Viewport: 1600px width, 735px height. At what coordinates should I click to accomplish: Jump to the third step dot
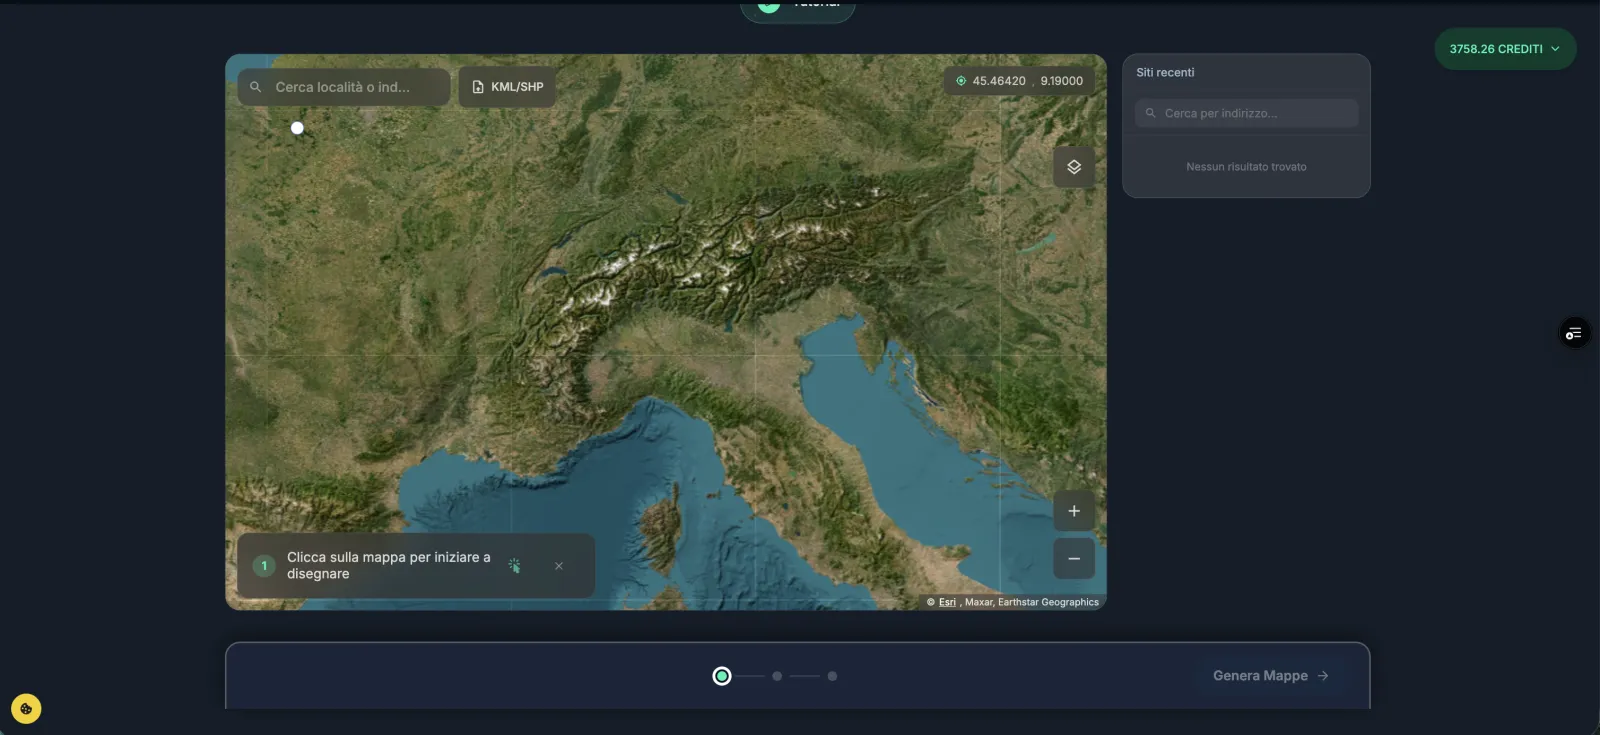pyautogui.click(x=832, y=676)
